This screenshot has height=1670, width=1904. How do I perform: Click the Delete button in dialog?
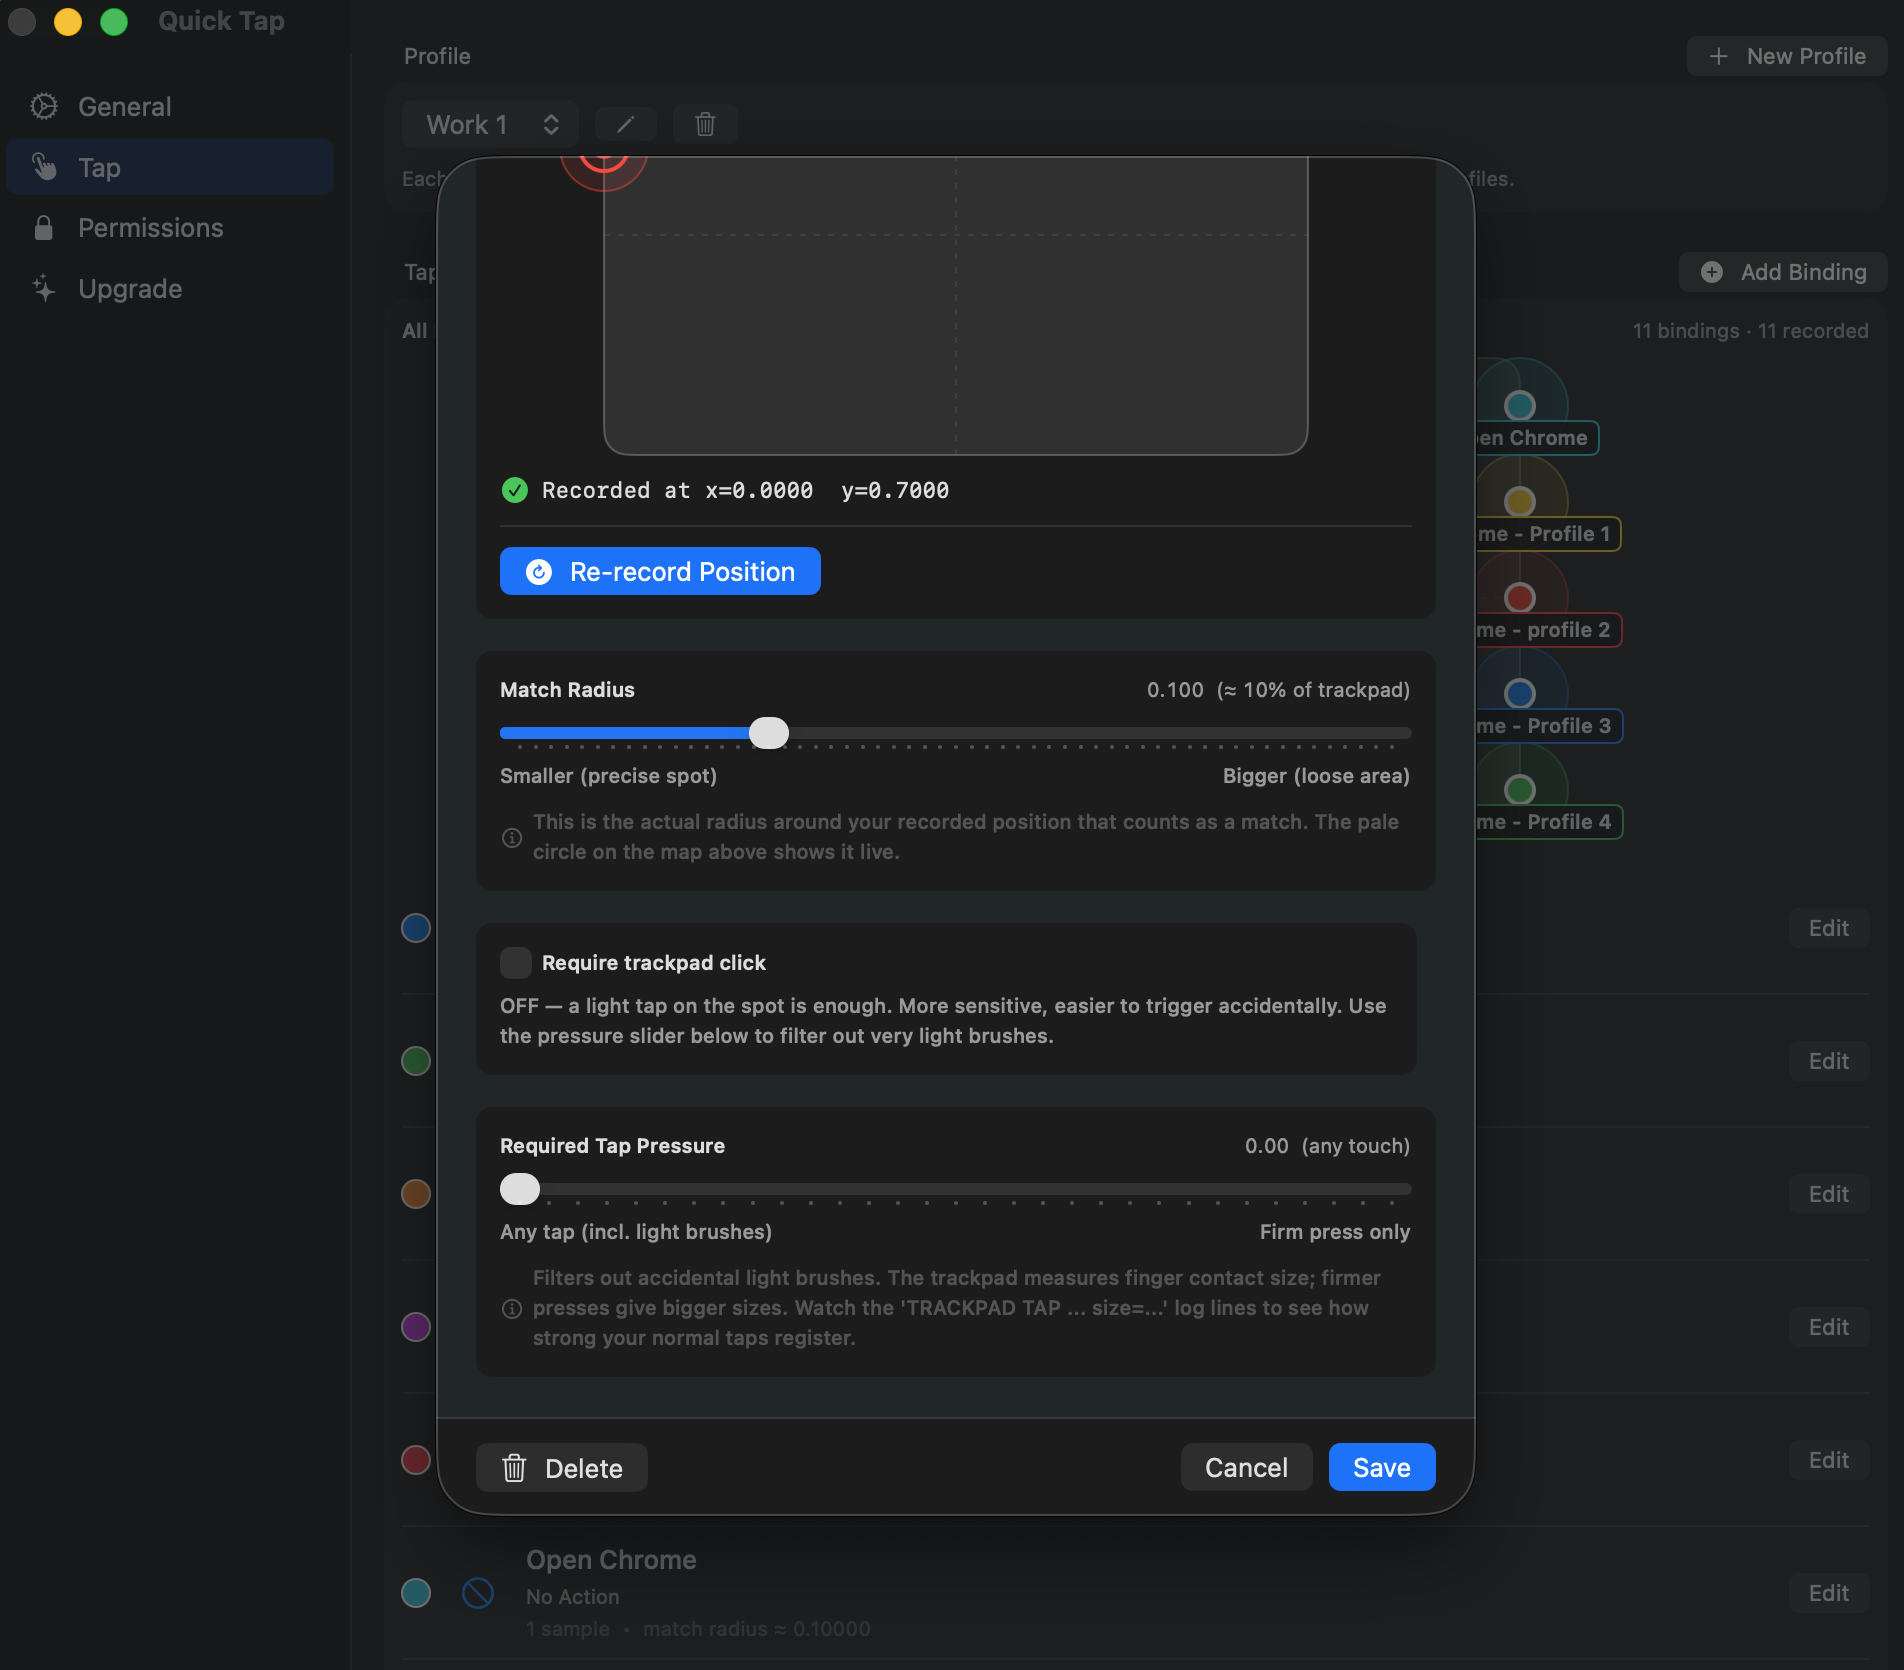[562, 1468]
